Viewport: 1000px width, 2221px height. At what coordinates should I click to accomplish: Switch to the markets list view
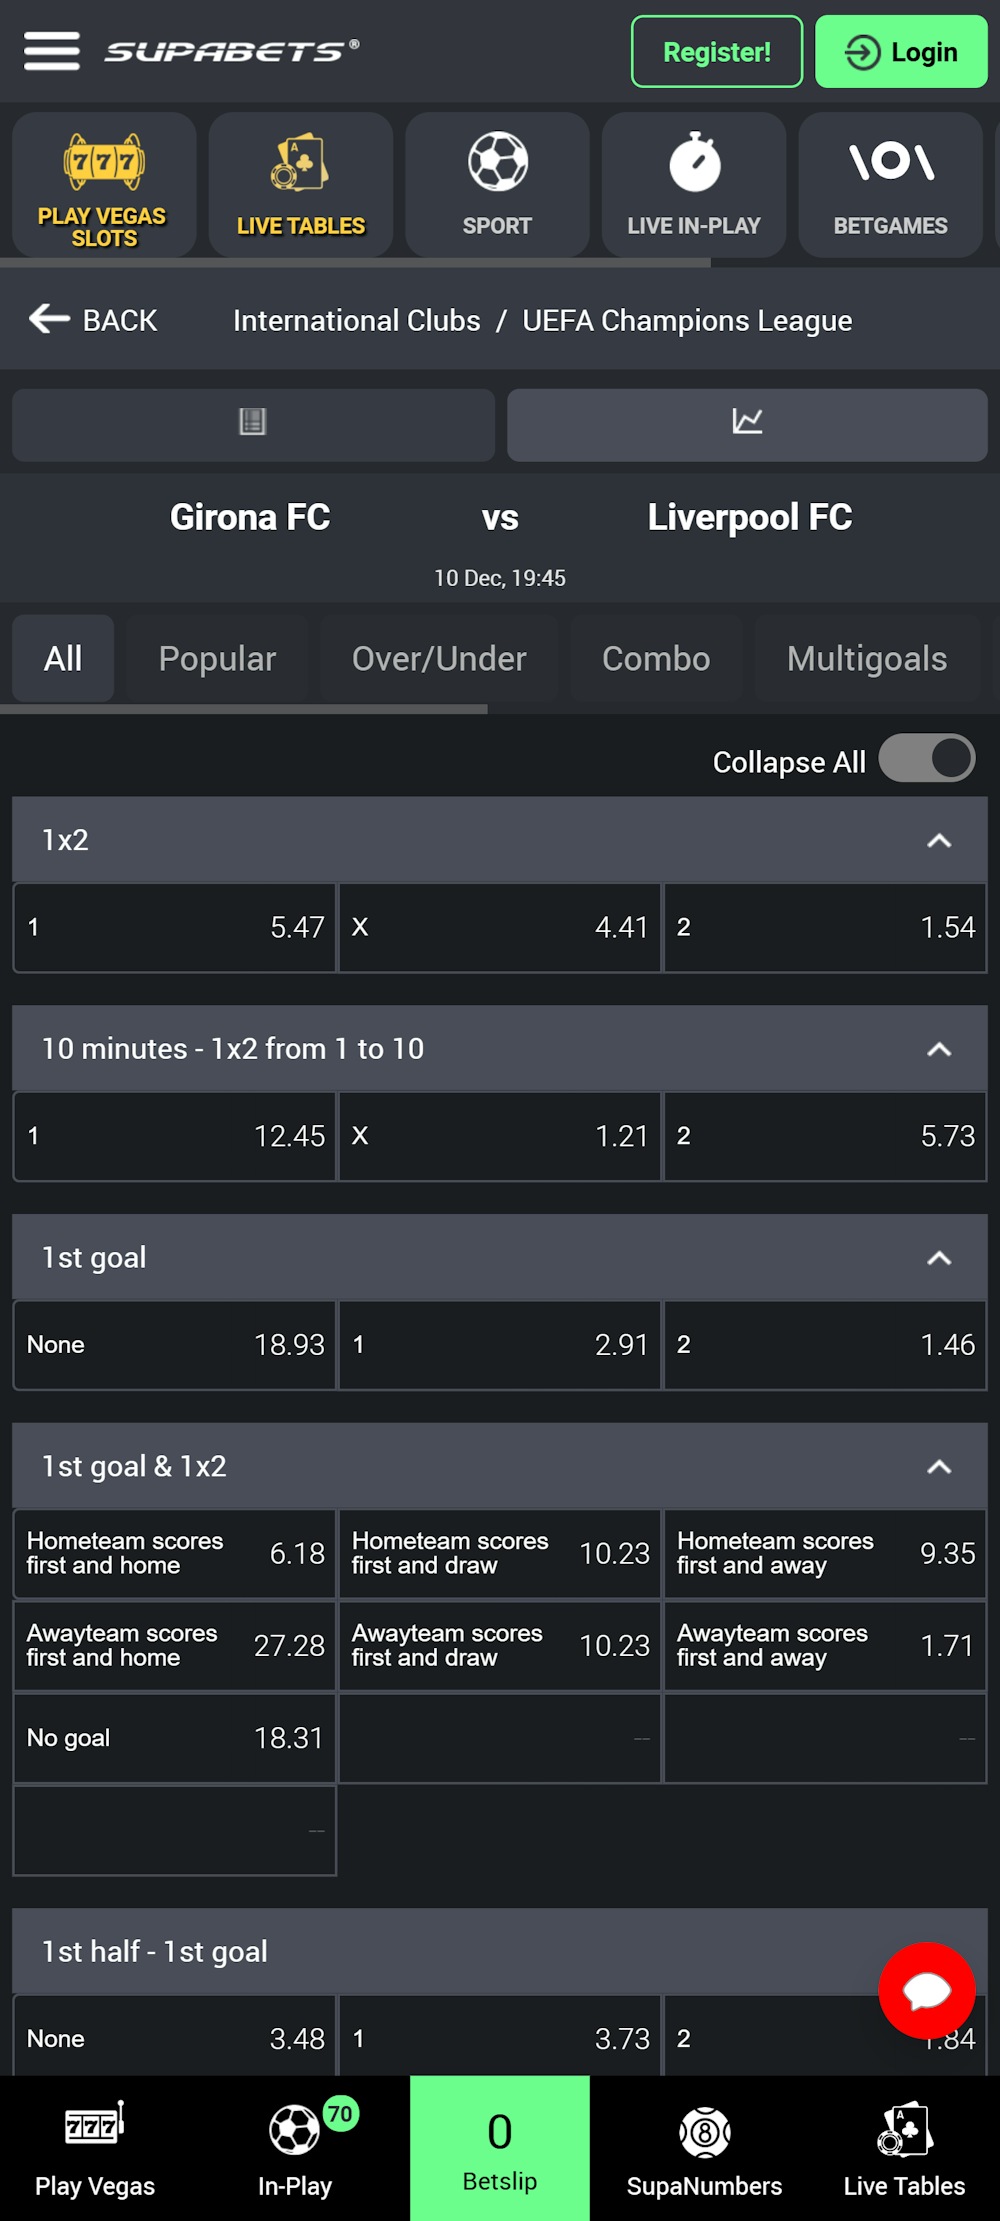pyautogui.click(x=252, y=424)
